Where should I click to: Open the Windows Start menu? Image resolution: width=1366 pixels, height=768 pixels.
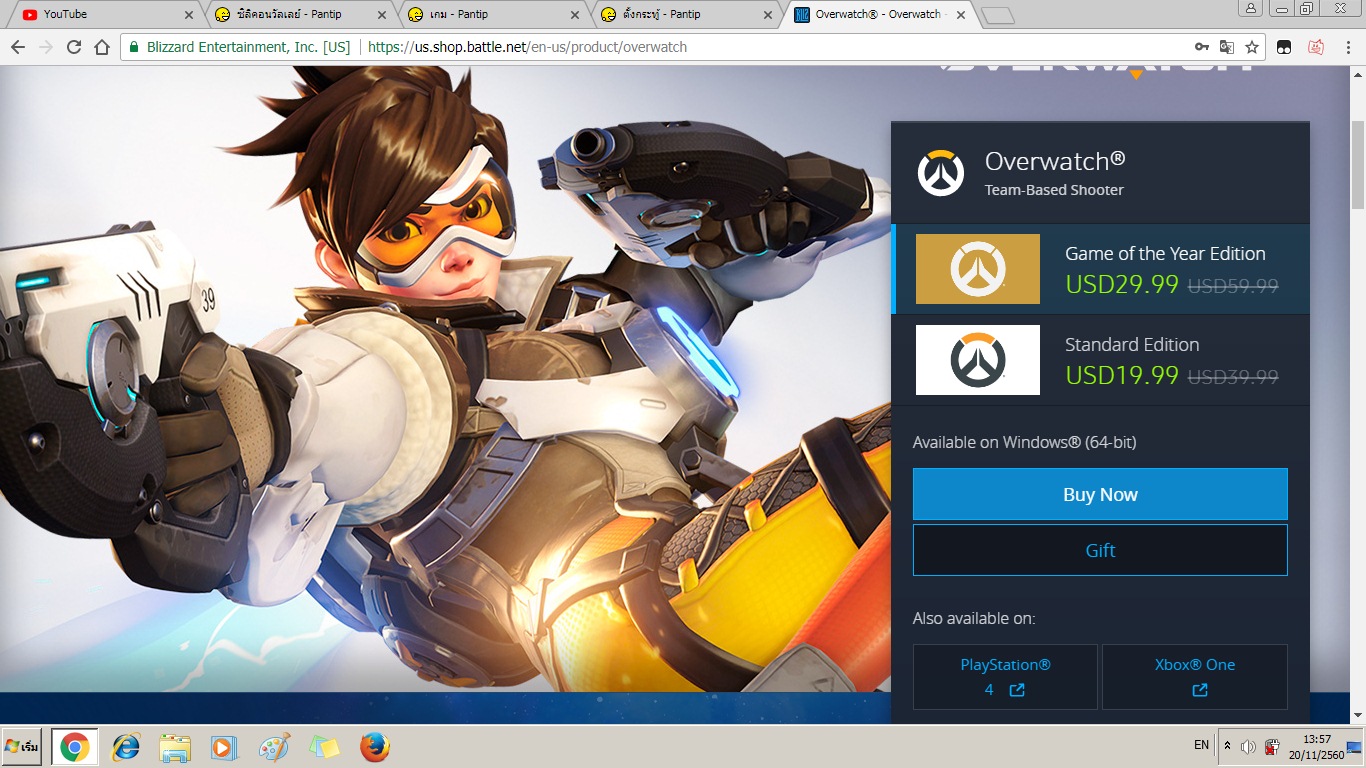coord(22,747)
